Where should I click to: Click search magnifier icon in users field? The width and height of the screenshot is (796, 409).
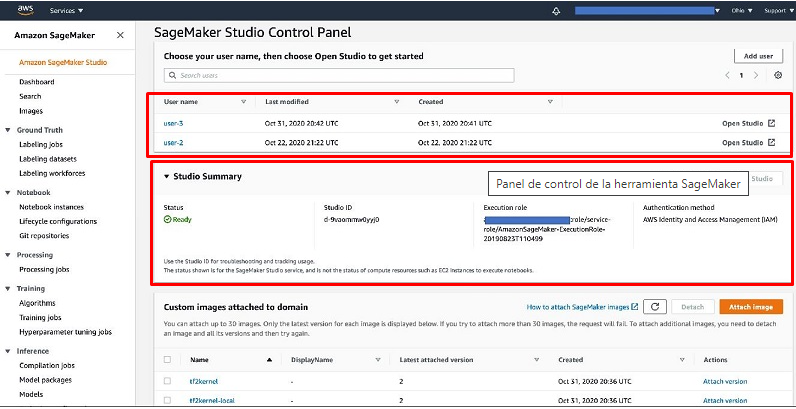pos(173,75)
